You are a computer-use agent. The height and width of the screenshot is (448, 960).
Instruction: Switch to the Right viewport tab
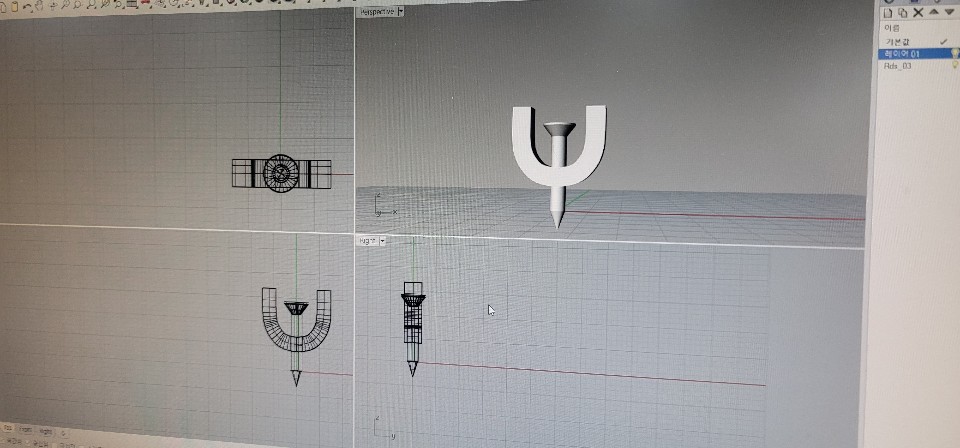point(46,430)
